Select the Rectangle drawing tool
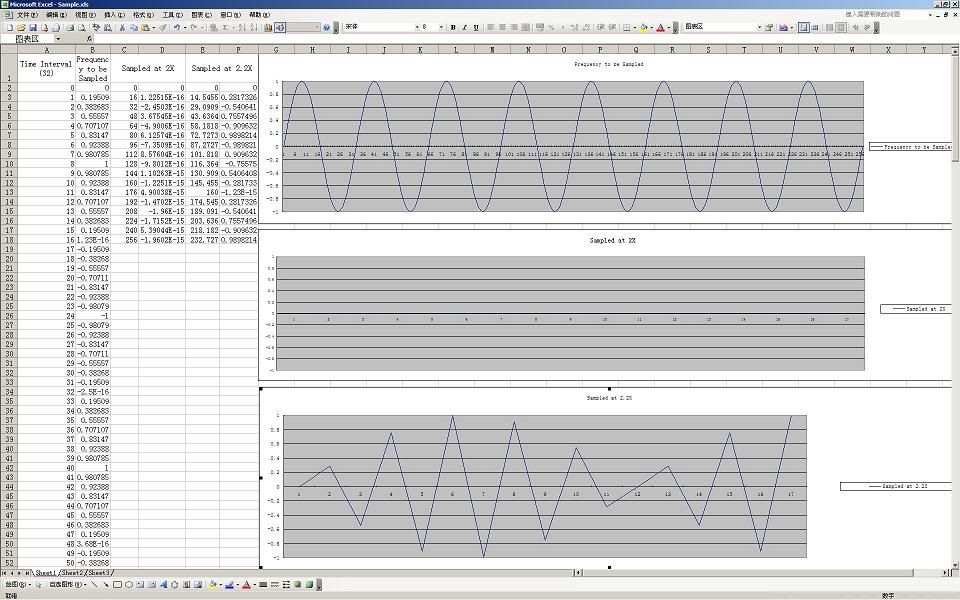960x600 pixels. (118, 584)
